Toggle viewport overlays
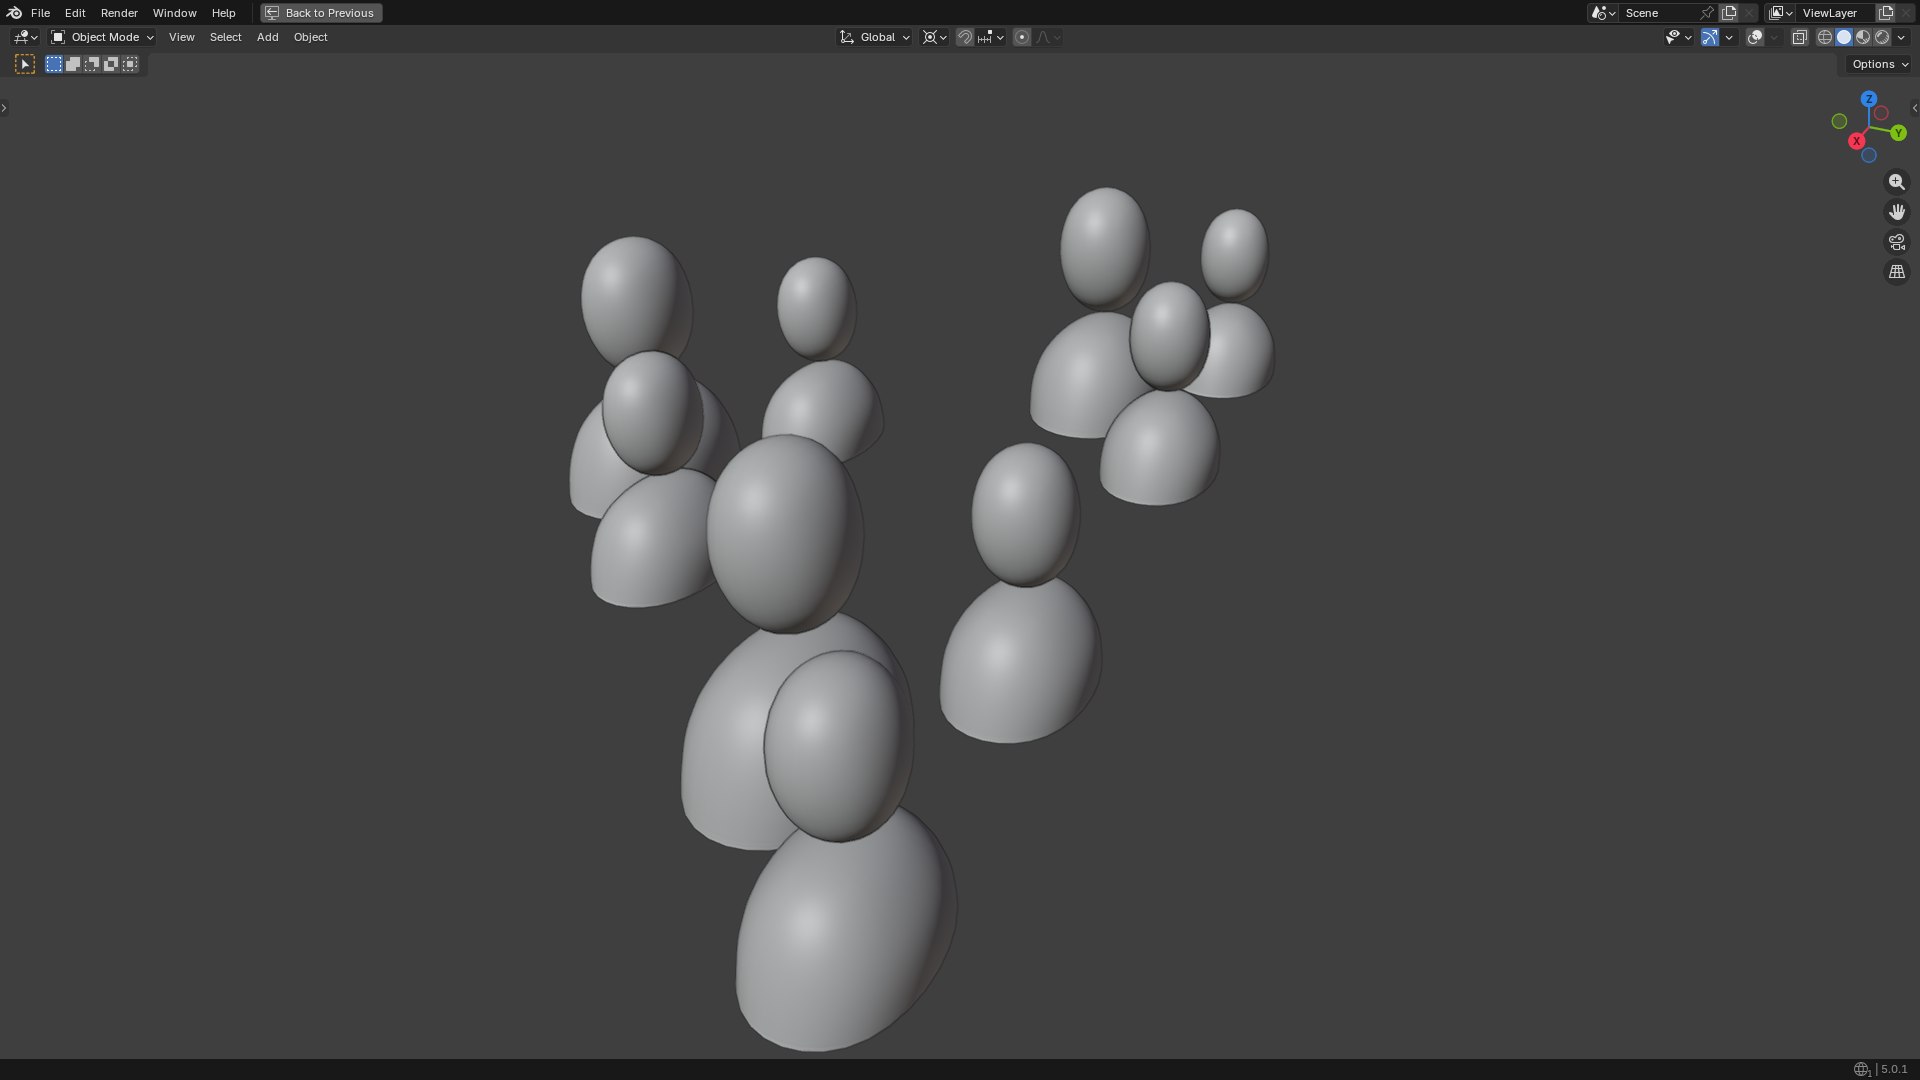 pyautogui.click(x=1755, y=37)
